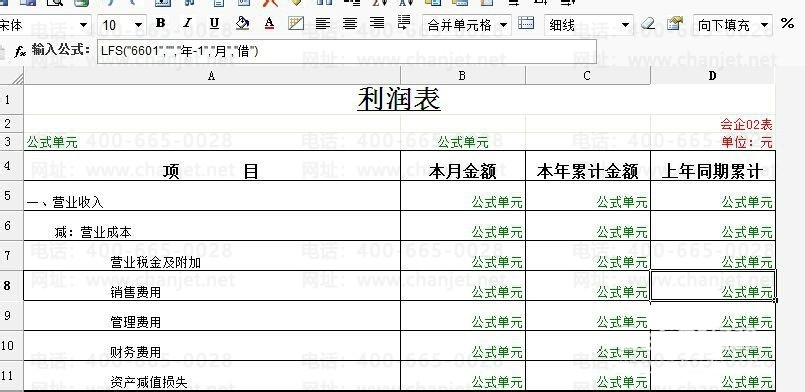Select column A header
This screenshot has width=805, height=392.
point(212,76)
